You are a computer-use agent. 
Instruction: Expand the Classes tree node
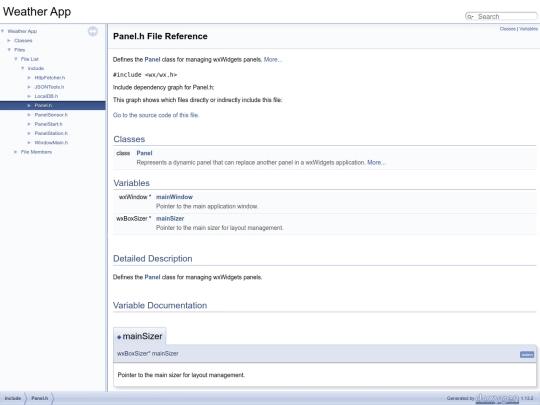(9, 40)
